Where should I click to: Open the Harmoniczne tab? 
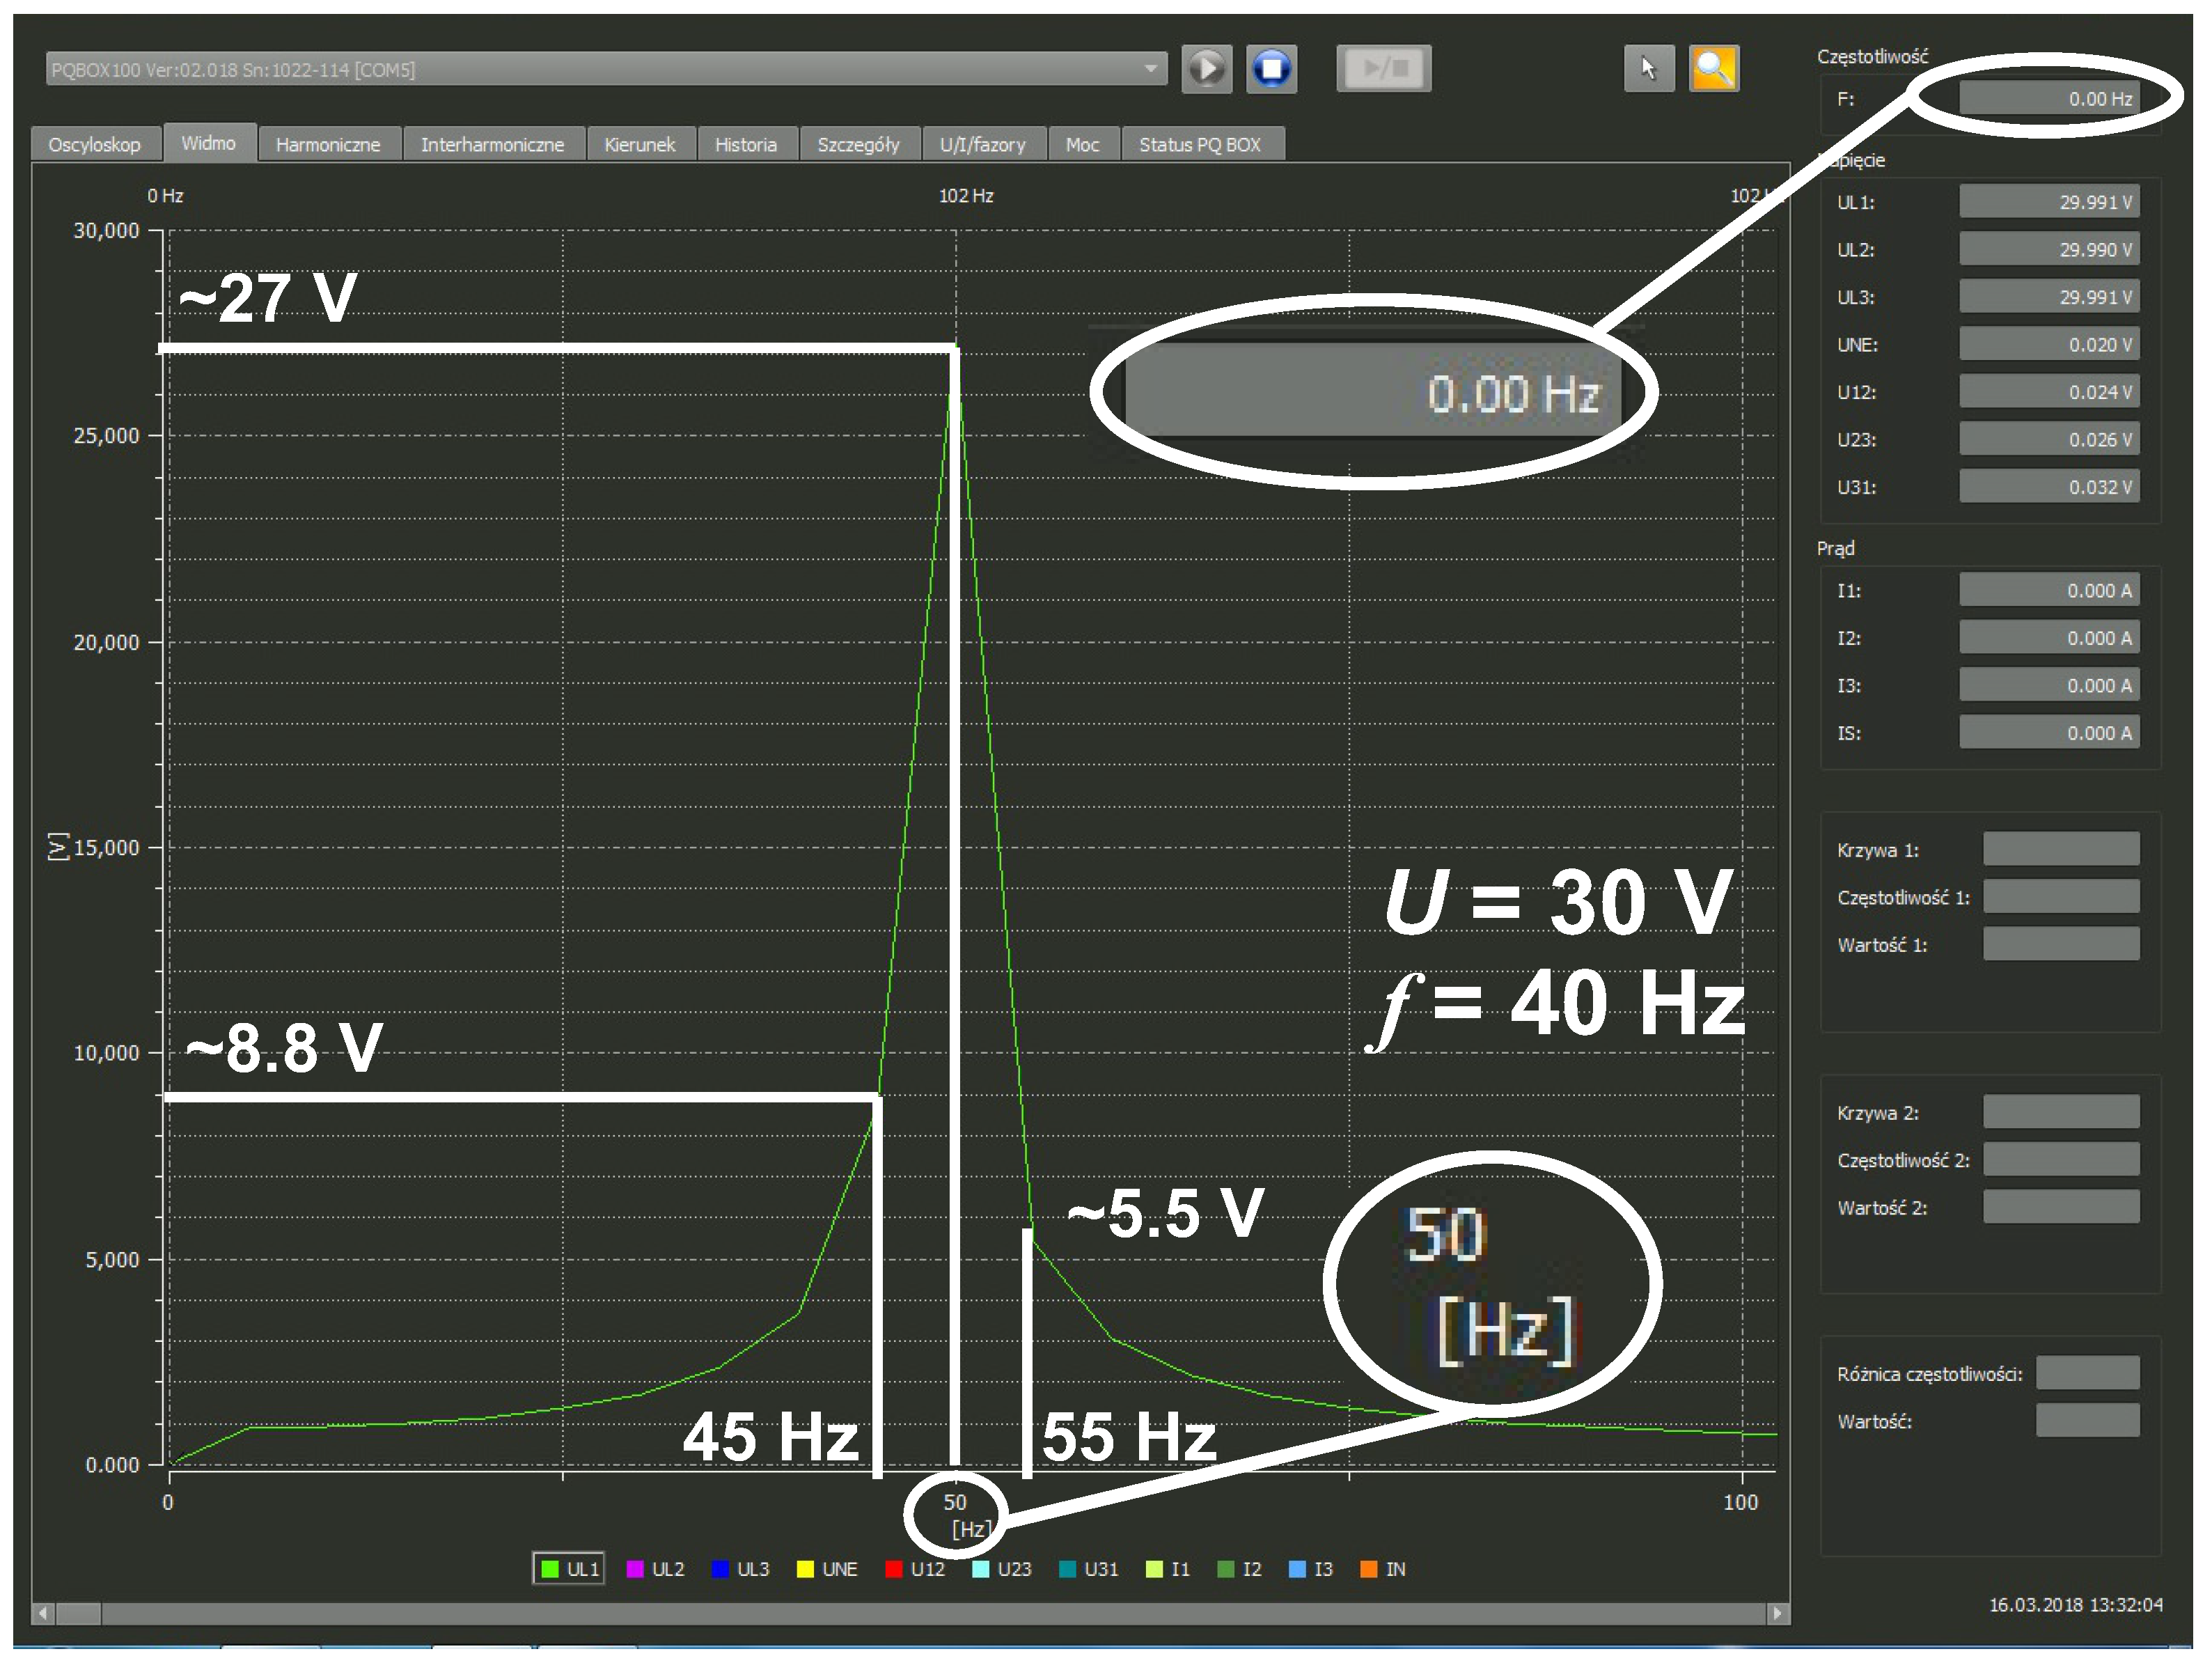coord(328,145)
